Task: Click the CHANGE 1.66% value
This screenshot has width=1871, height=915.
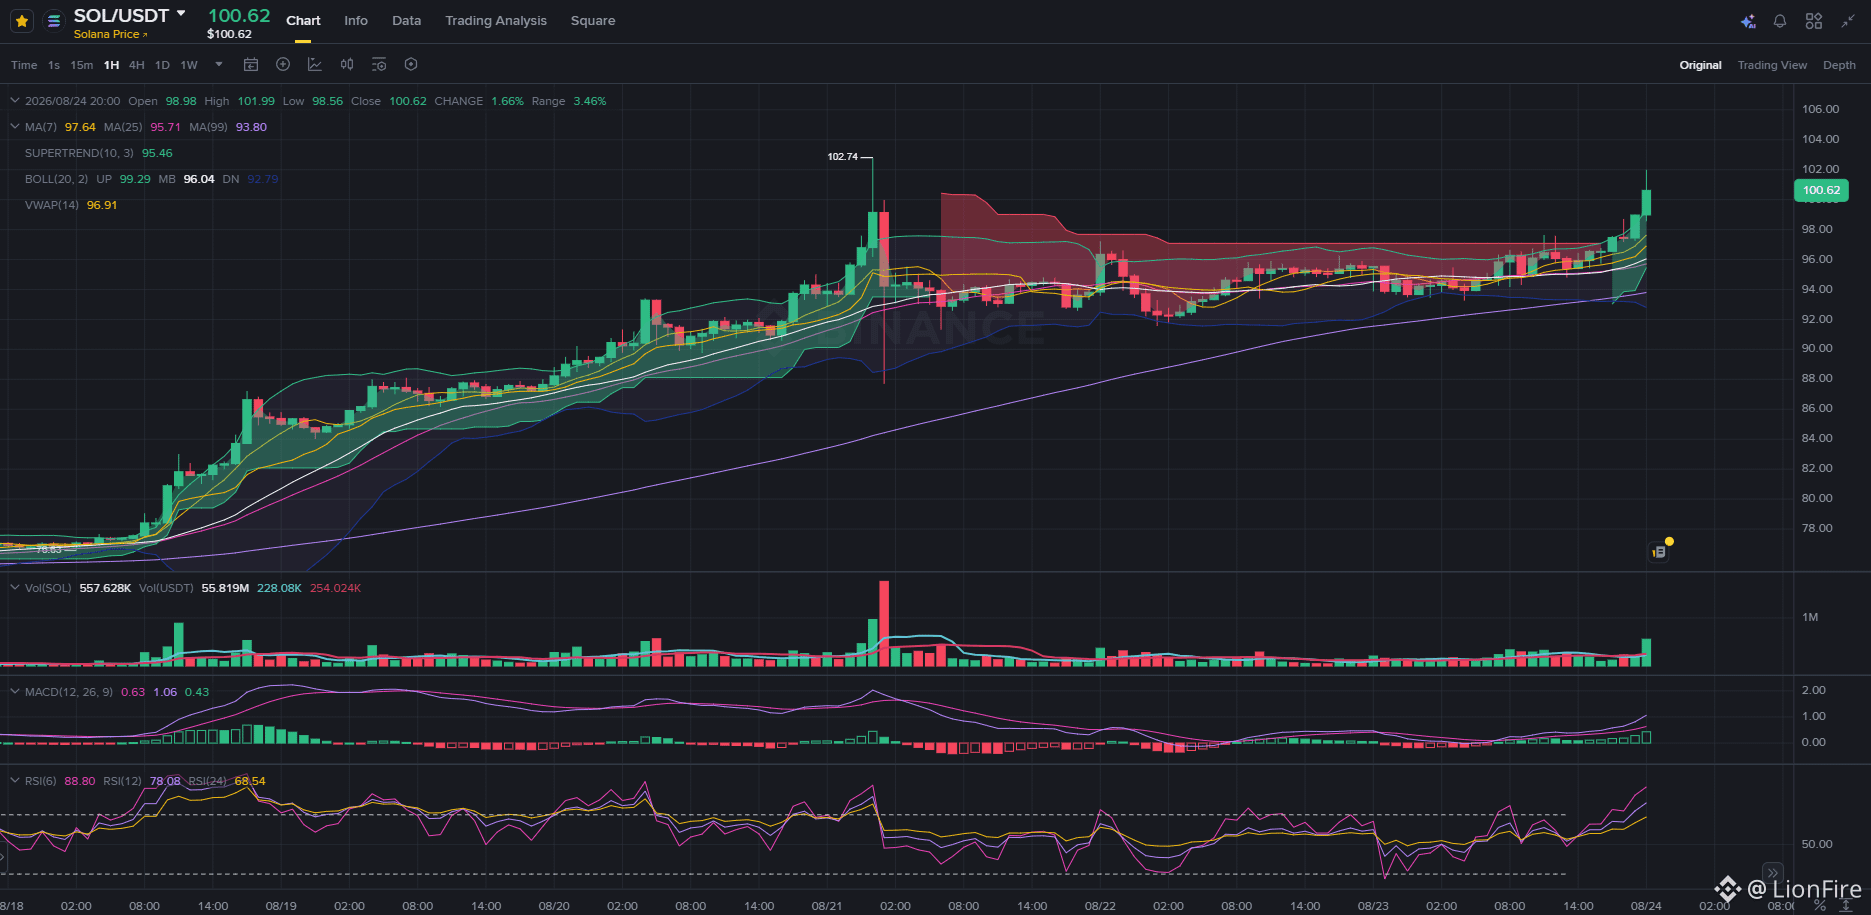Action: click(x=507, y=101)
